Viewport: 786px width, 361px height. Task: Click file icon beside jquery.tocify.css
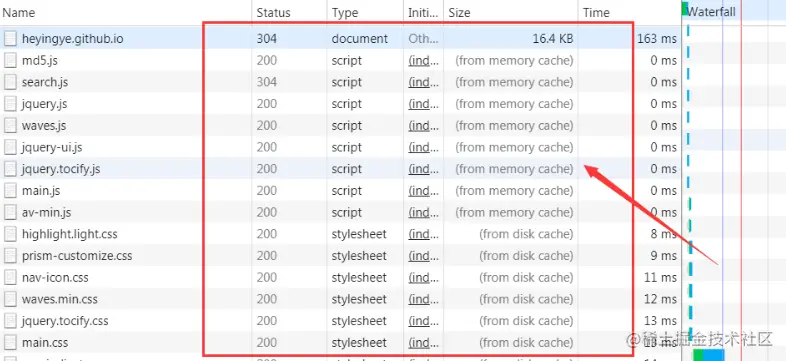tap(10, 321)
